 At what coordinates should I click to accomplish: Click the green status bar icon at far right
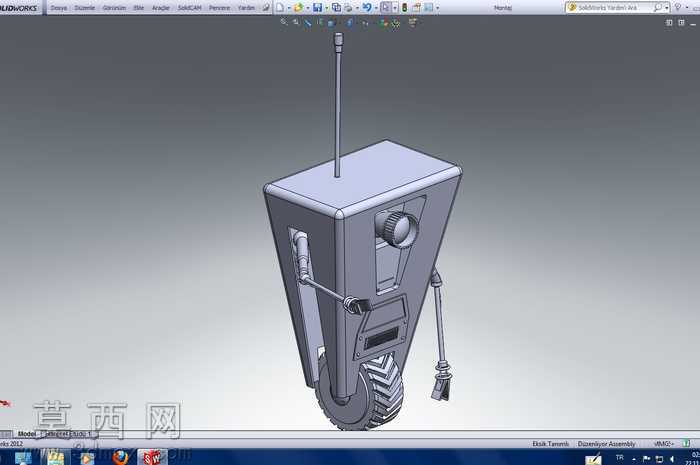click(x=686, y=444)
